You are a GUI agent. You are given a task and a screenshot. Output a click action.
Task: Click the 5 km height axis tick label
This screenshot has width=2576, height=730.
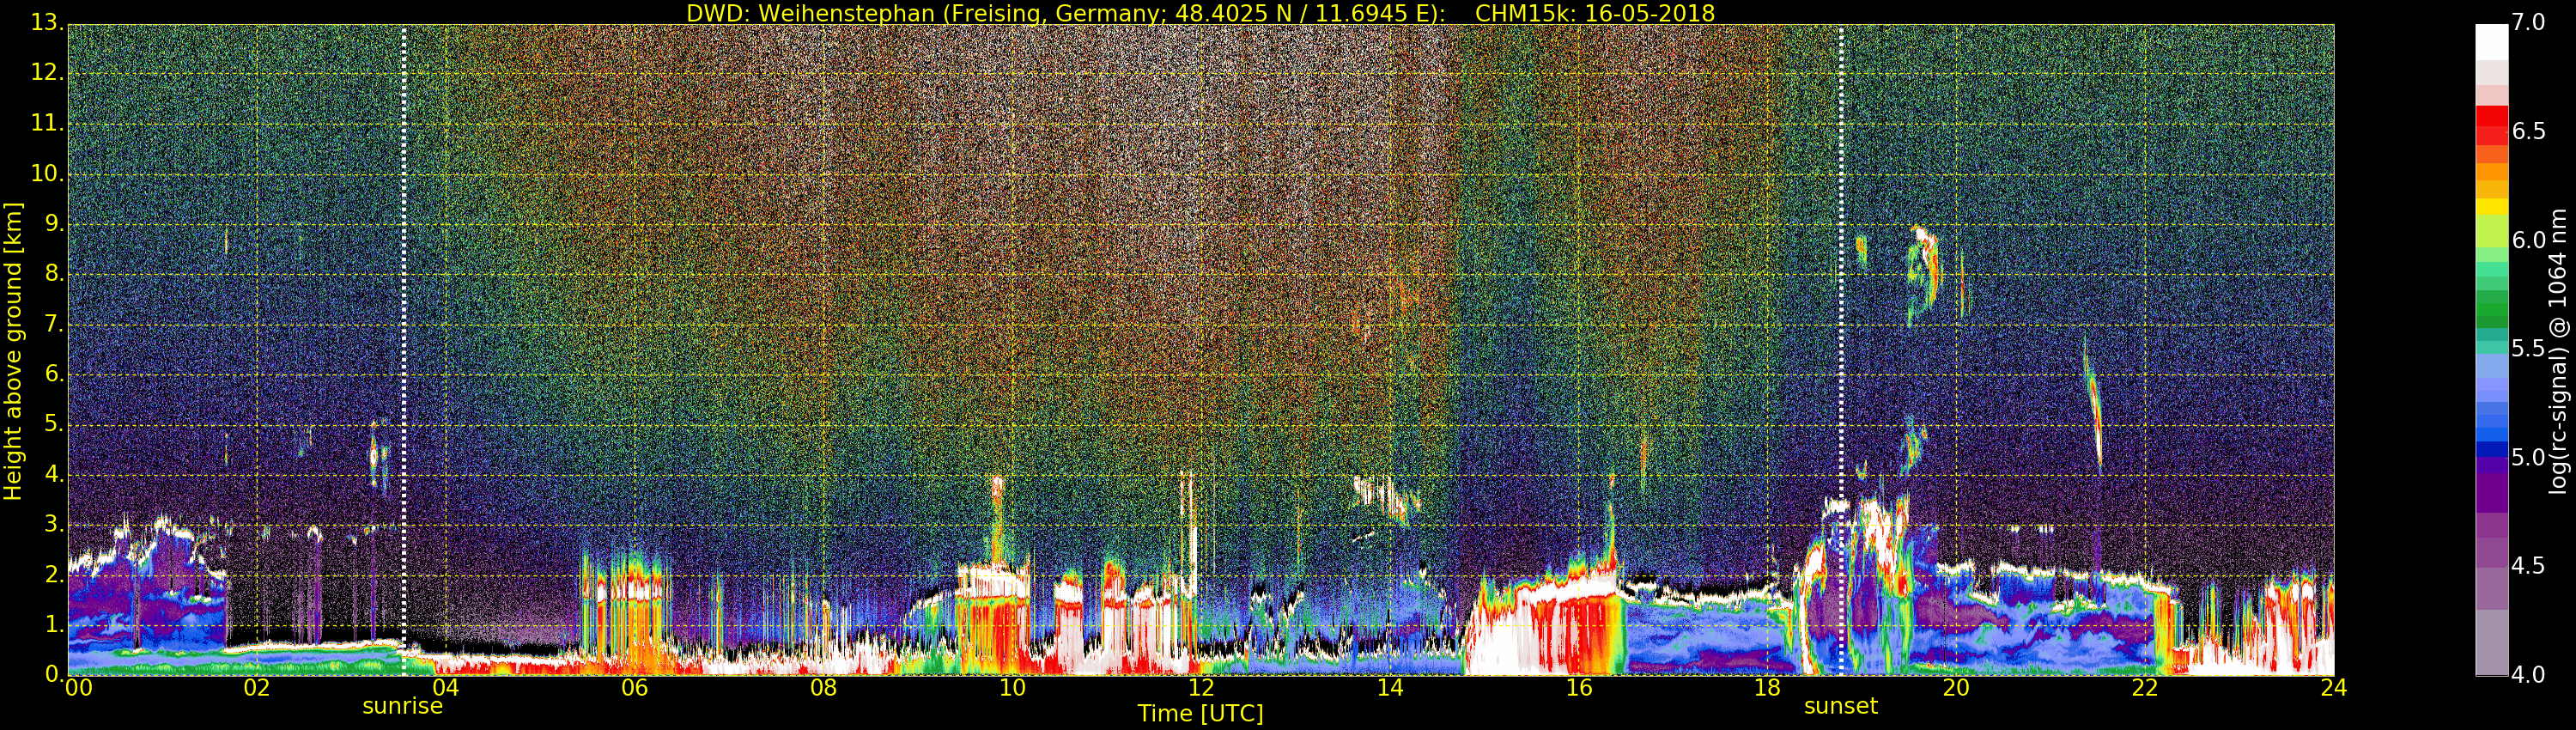click(x=53, y=424)
